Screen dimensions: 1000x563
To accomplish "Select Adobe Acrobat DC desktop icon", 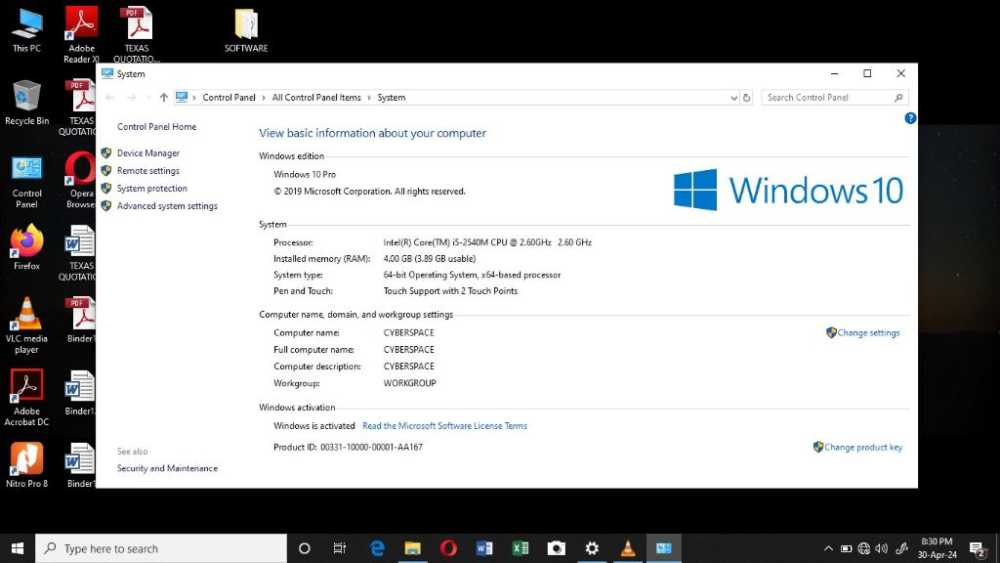I will 26,398.
